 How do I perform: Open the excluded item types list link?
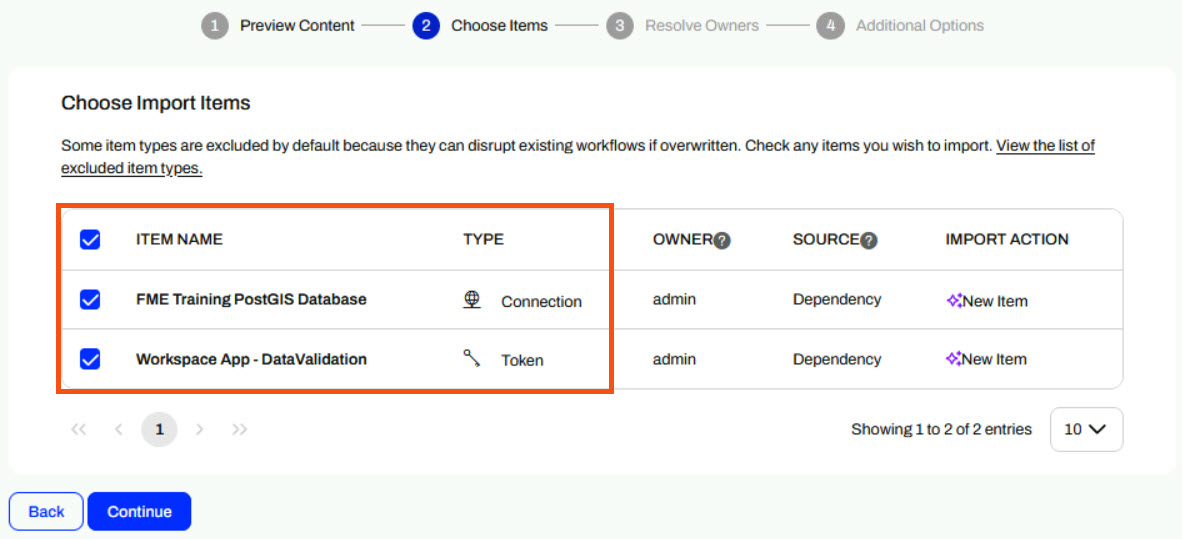[1045, 146]
